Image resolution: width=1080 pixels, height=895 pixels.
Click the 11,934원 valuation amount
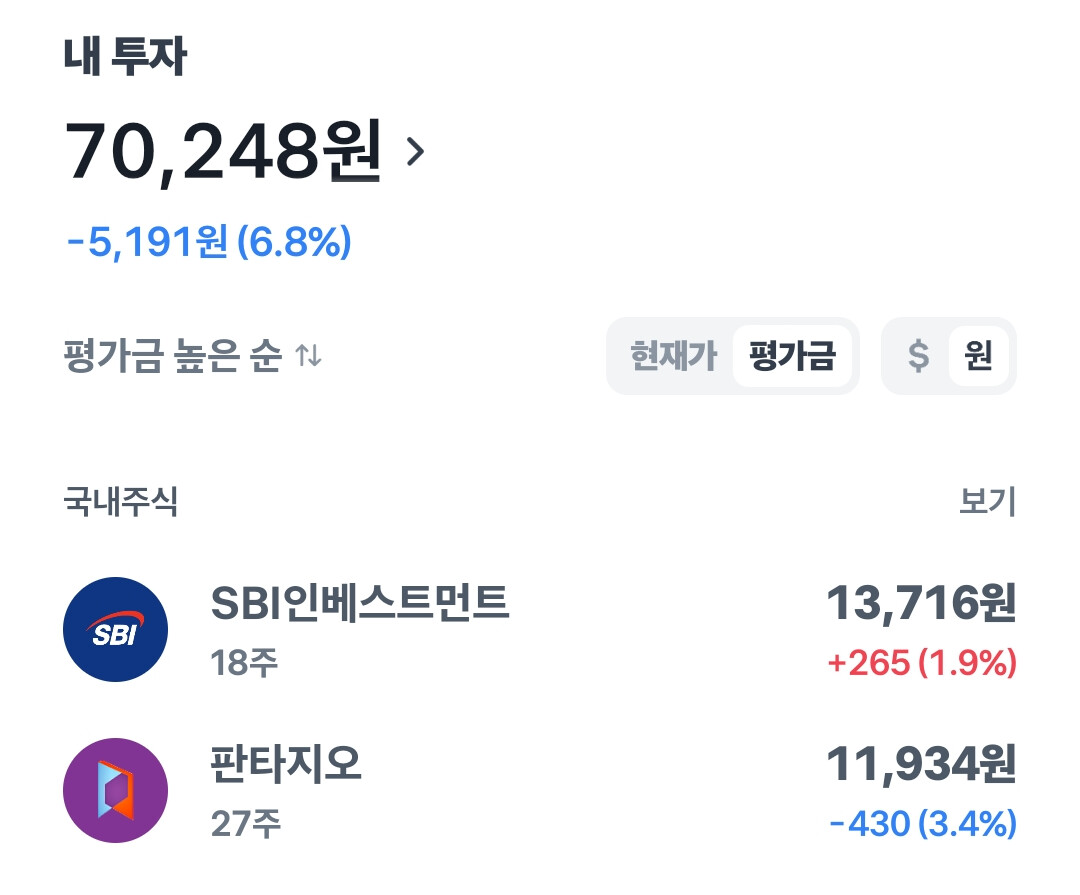coord(920,764)
